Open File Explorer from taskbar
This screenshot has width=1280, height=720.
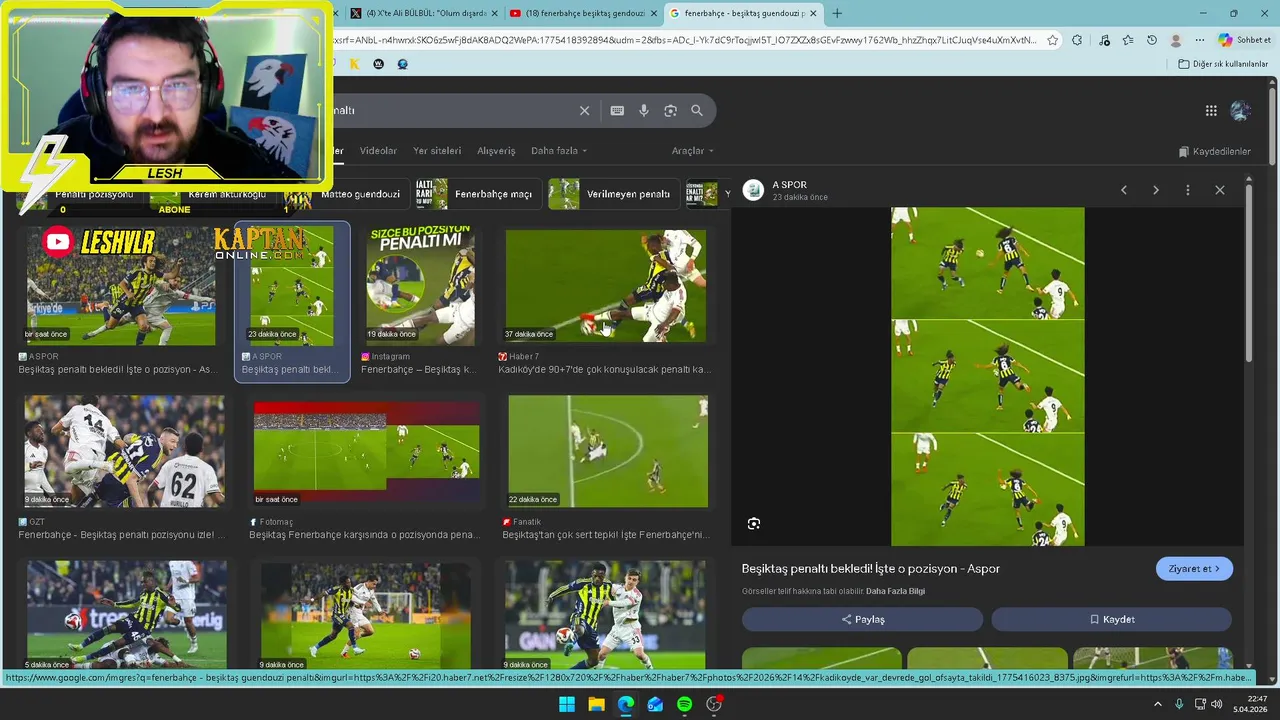click(596, 704)
